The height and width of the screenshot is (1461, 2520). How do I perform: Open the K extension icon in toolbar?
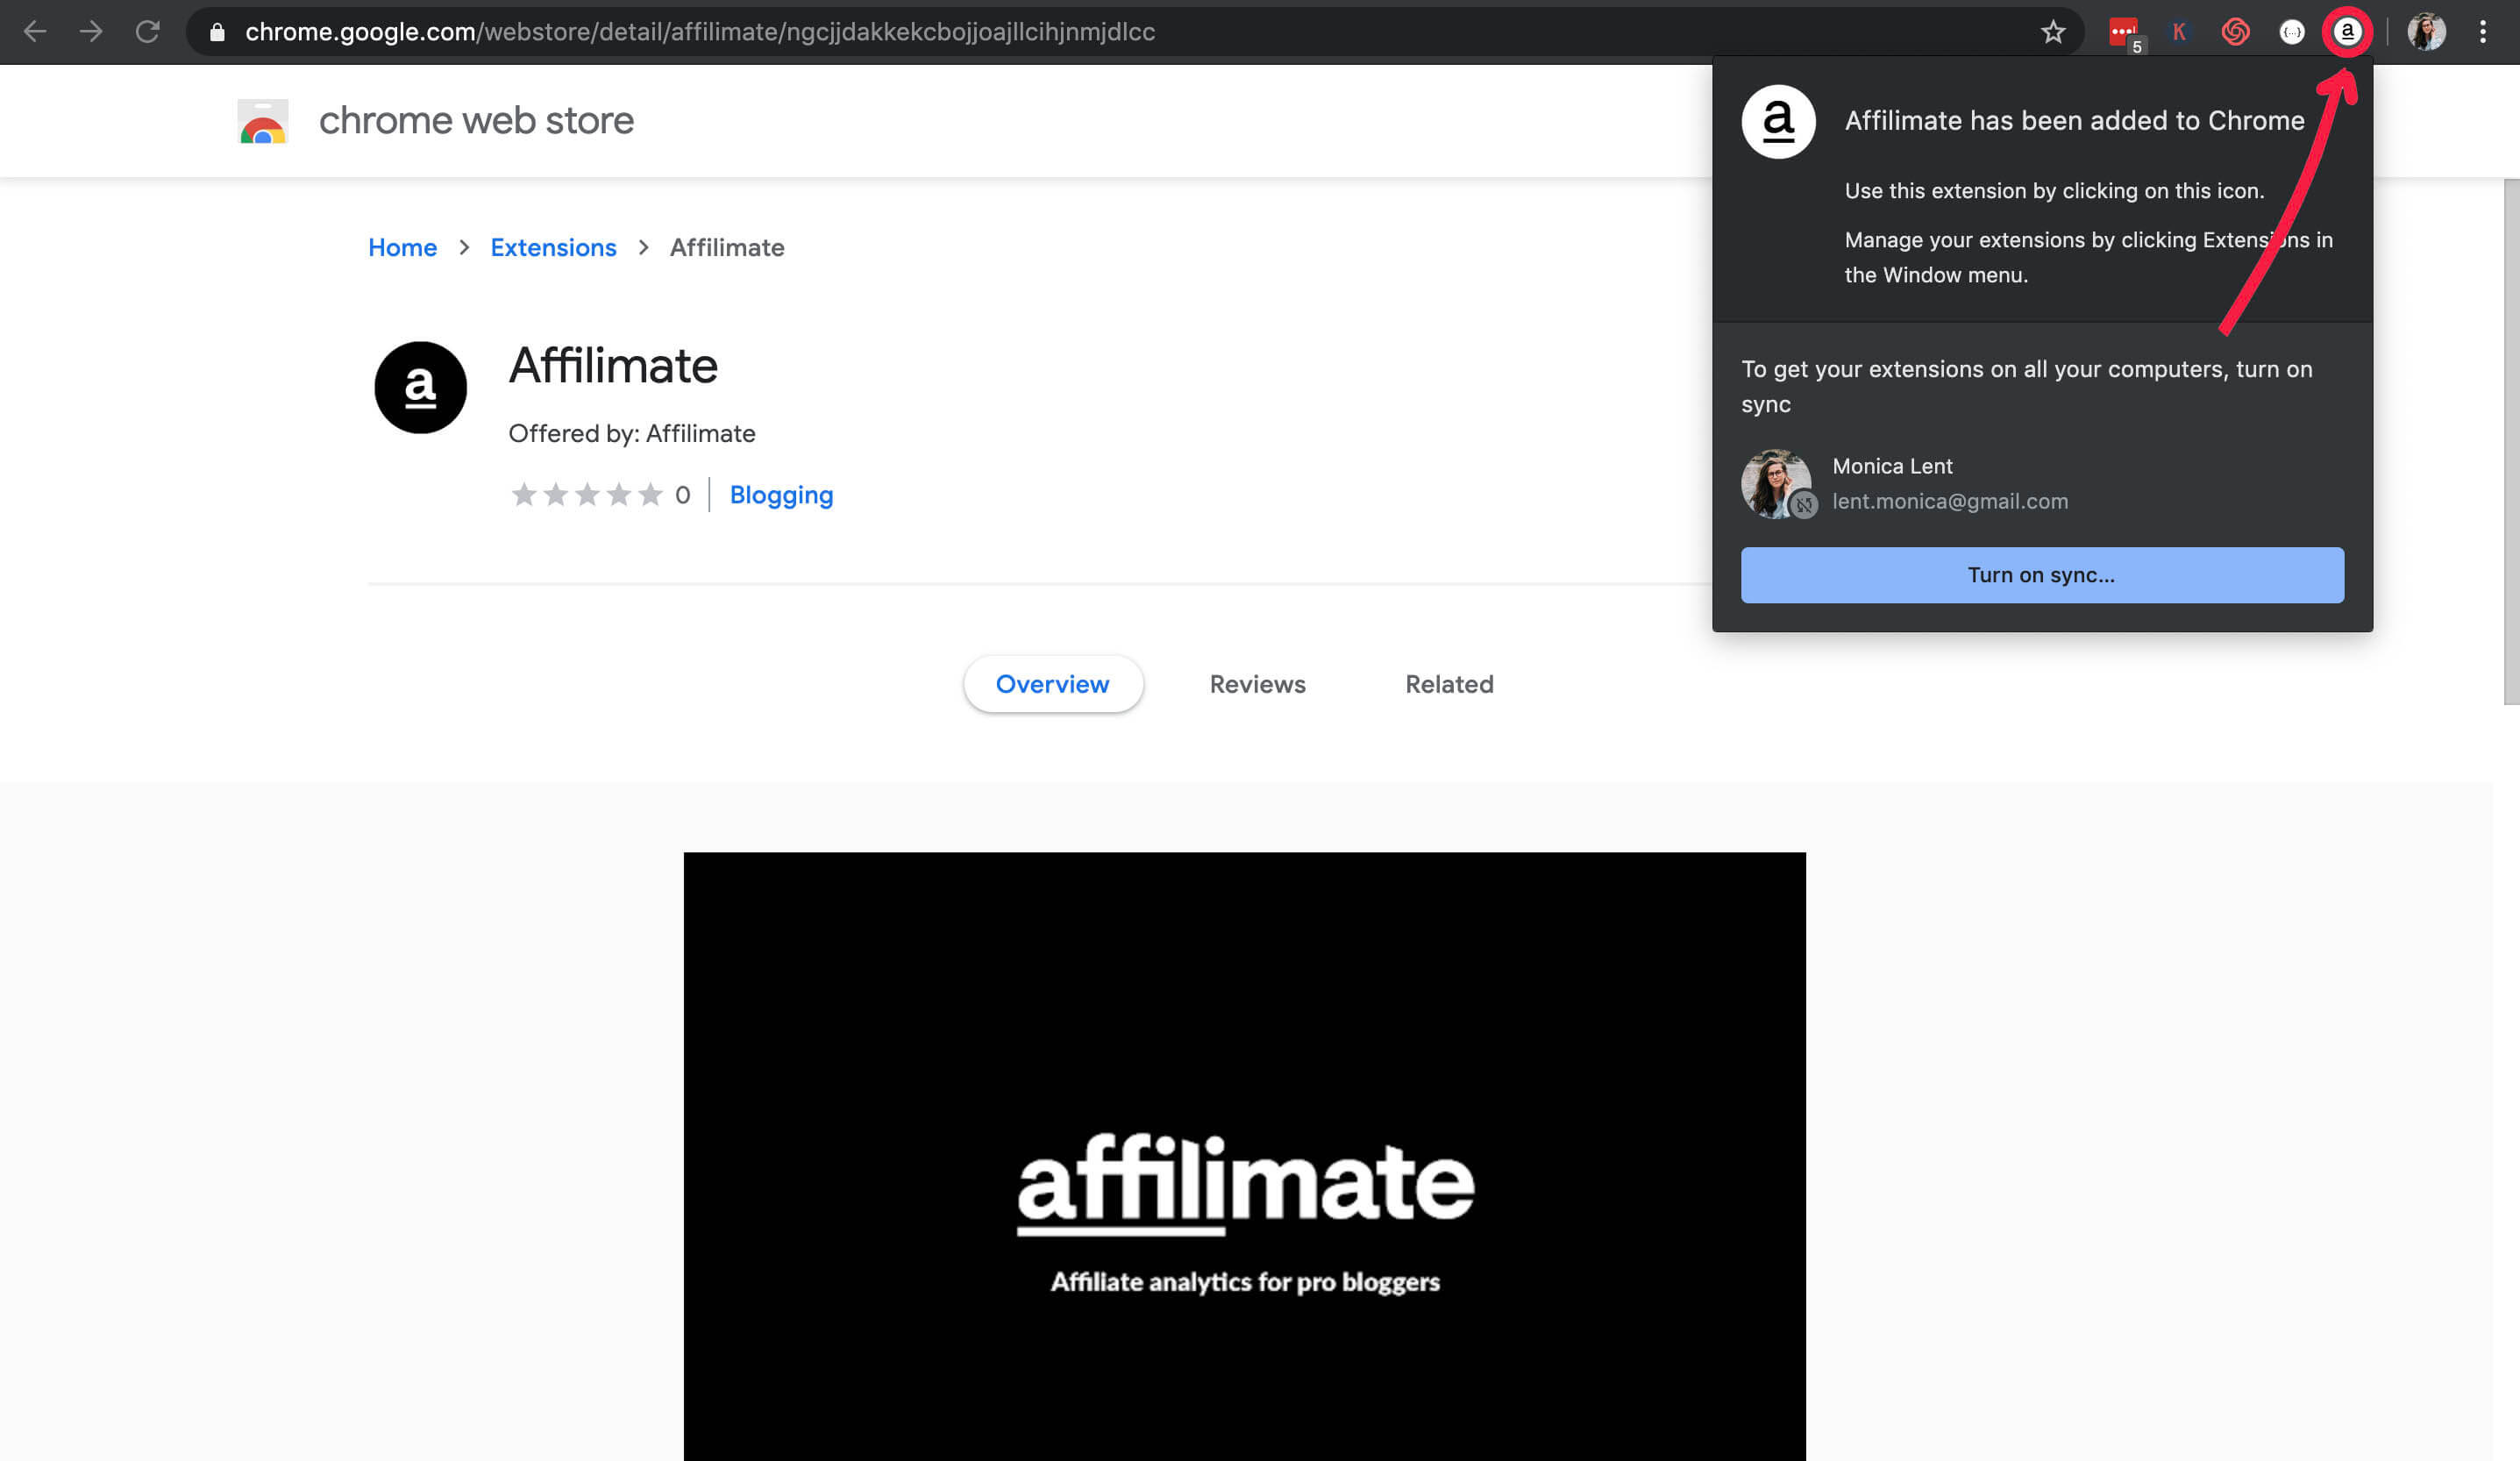click(x=2179, y=32)
